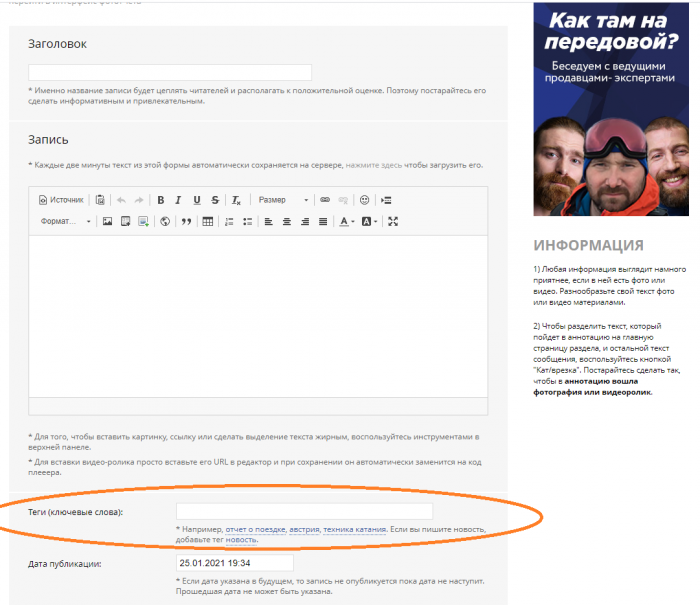Screen dimensions: 700x605
Task: Apply strikethrough formatting
Action: pyautogui.click(x=215, y=200)
